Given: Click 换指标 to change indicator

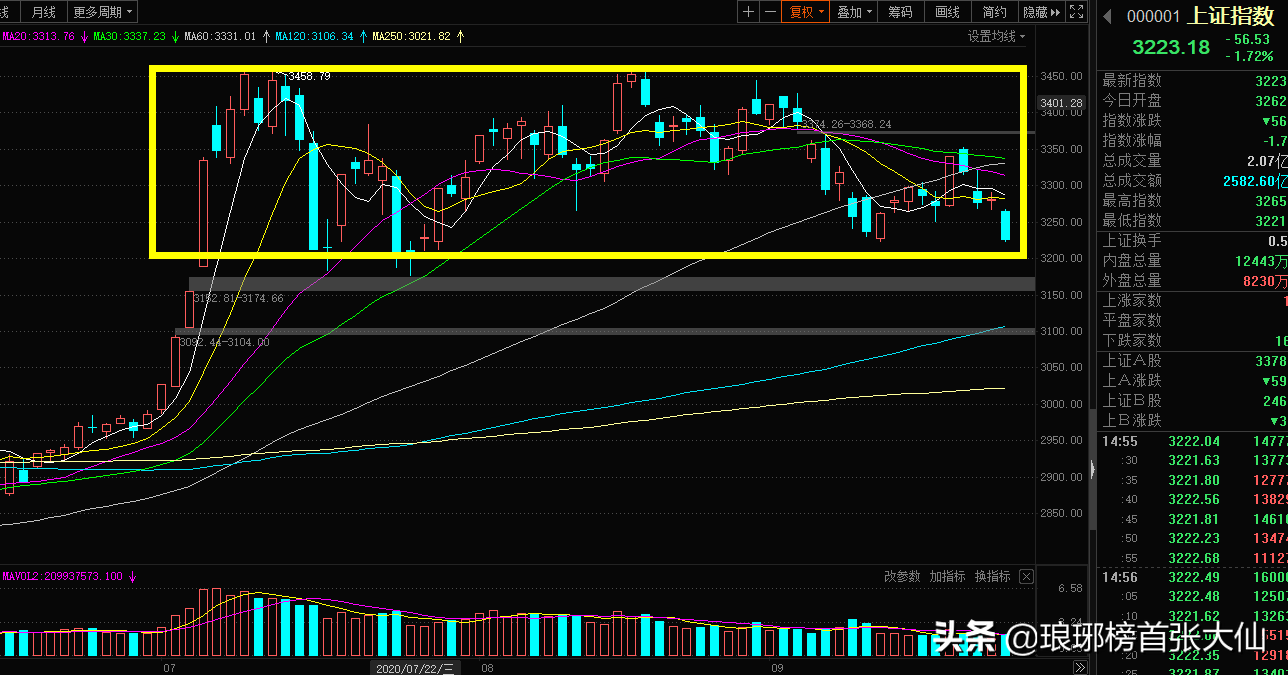Looking at the screenshot, I should click(992, 577).
